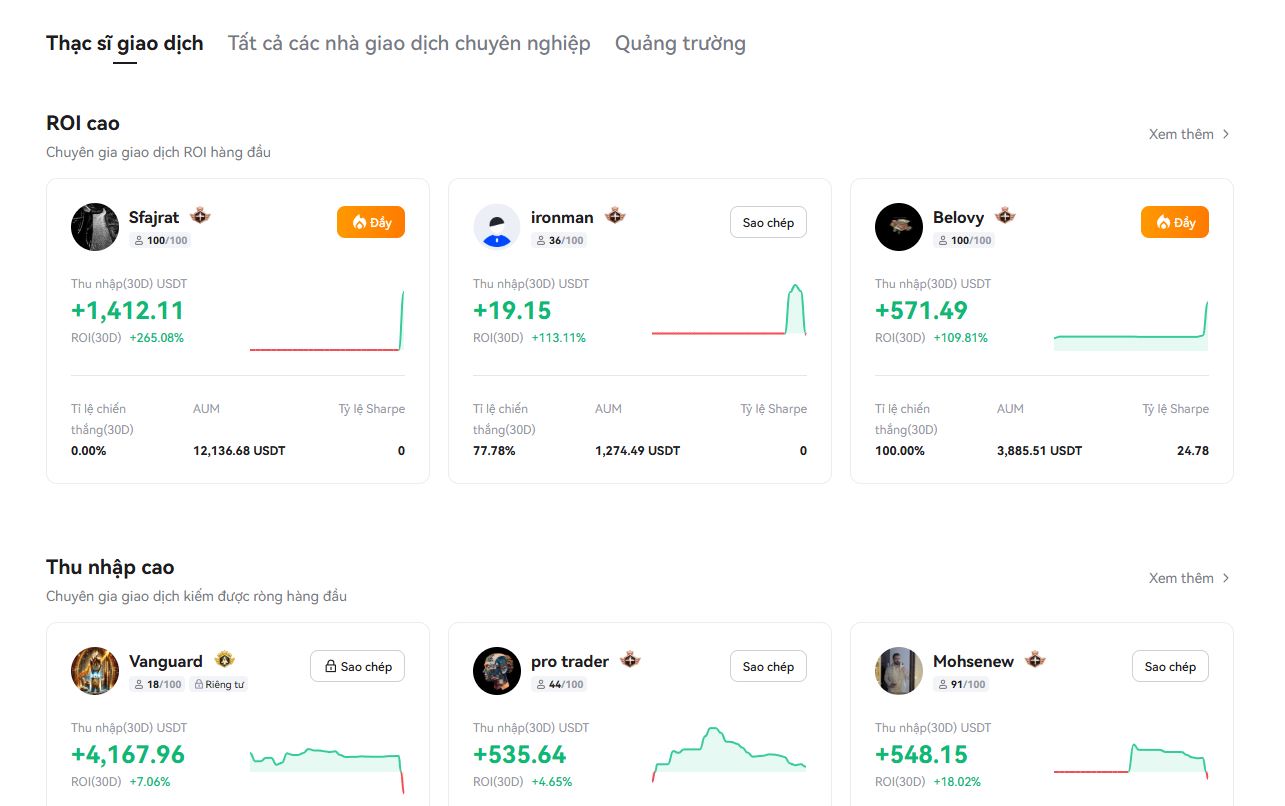Click the win rate value 77.78%

(x=494, y=451)
